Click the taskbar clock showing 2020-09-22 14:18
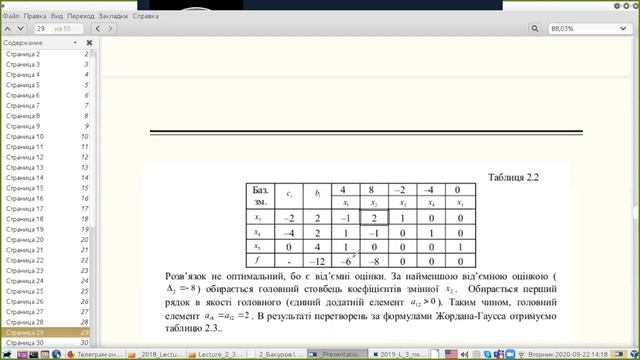Screen dimensions: 640x360 [x=568, y=354]
